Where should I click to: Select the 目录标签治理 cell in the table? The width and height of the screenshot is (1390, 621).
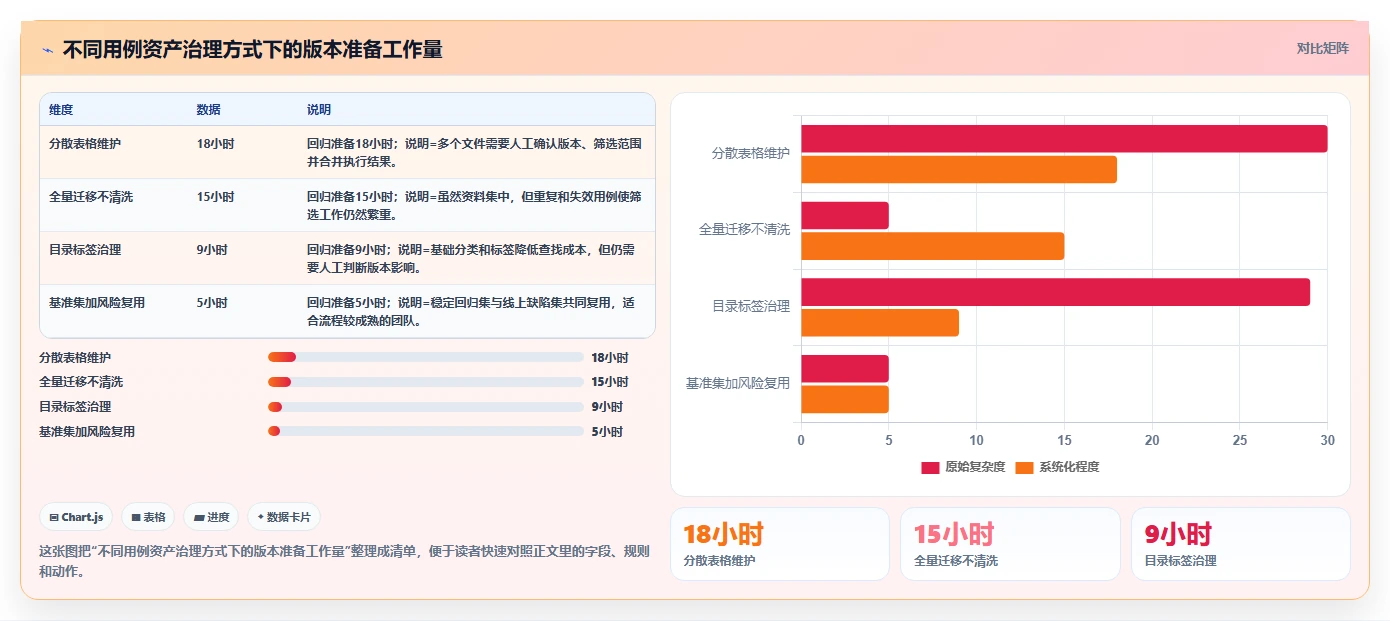(x=85, y=250)
